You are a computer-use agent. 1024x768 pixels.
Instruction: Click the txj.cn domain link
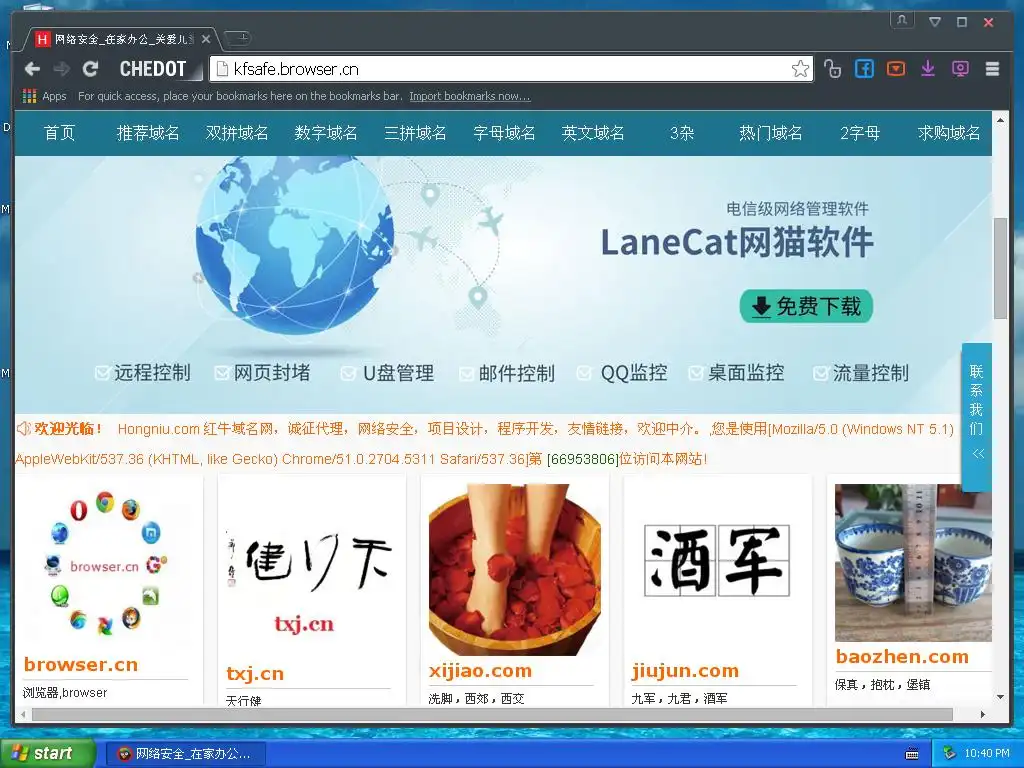coord(255,673)
